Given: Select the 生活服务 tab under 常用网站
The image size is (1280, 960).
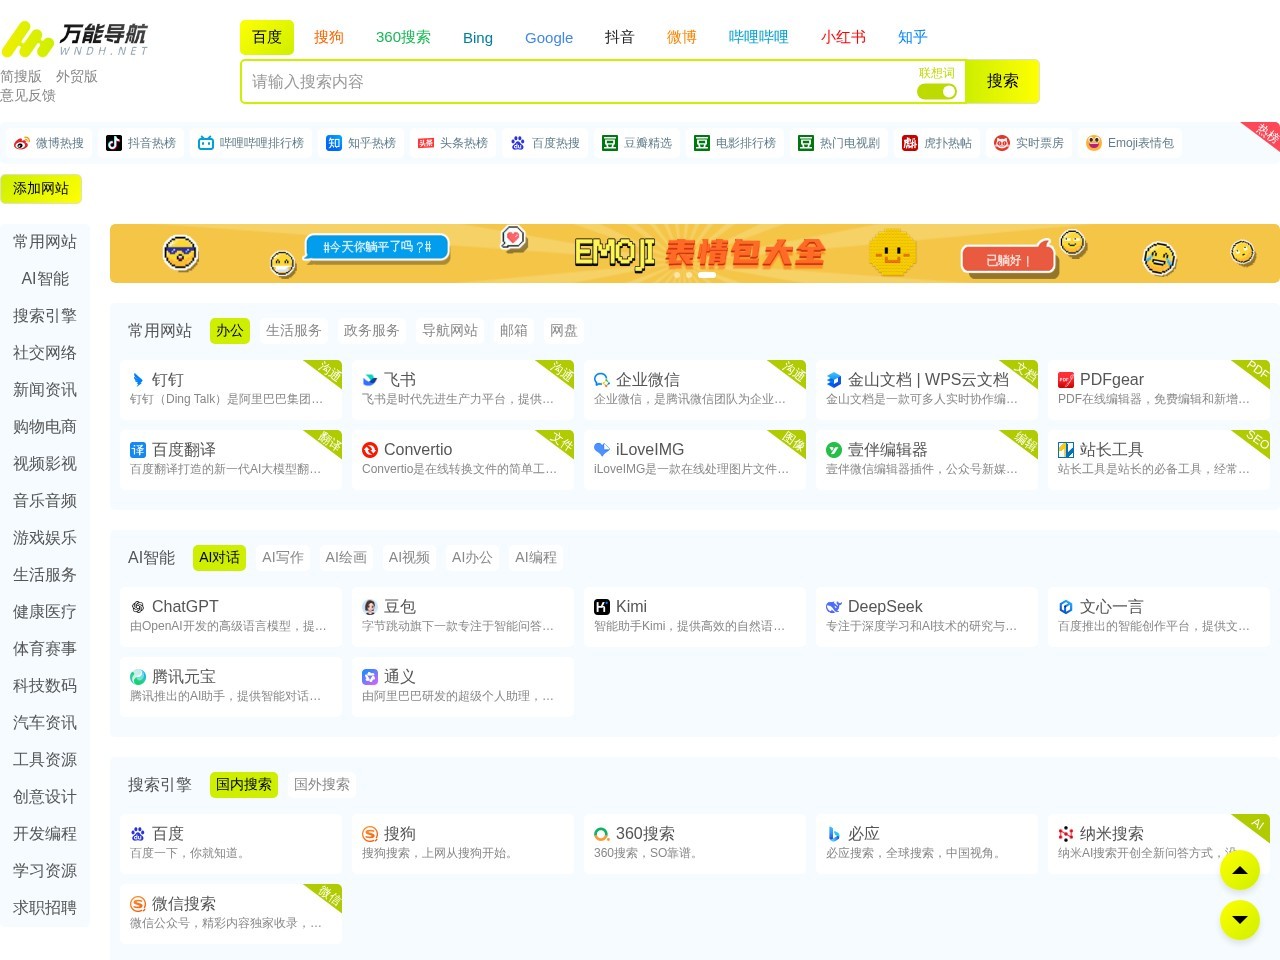Looking at the screenshot, I should 293,330.
